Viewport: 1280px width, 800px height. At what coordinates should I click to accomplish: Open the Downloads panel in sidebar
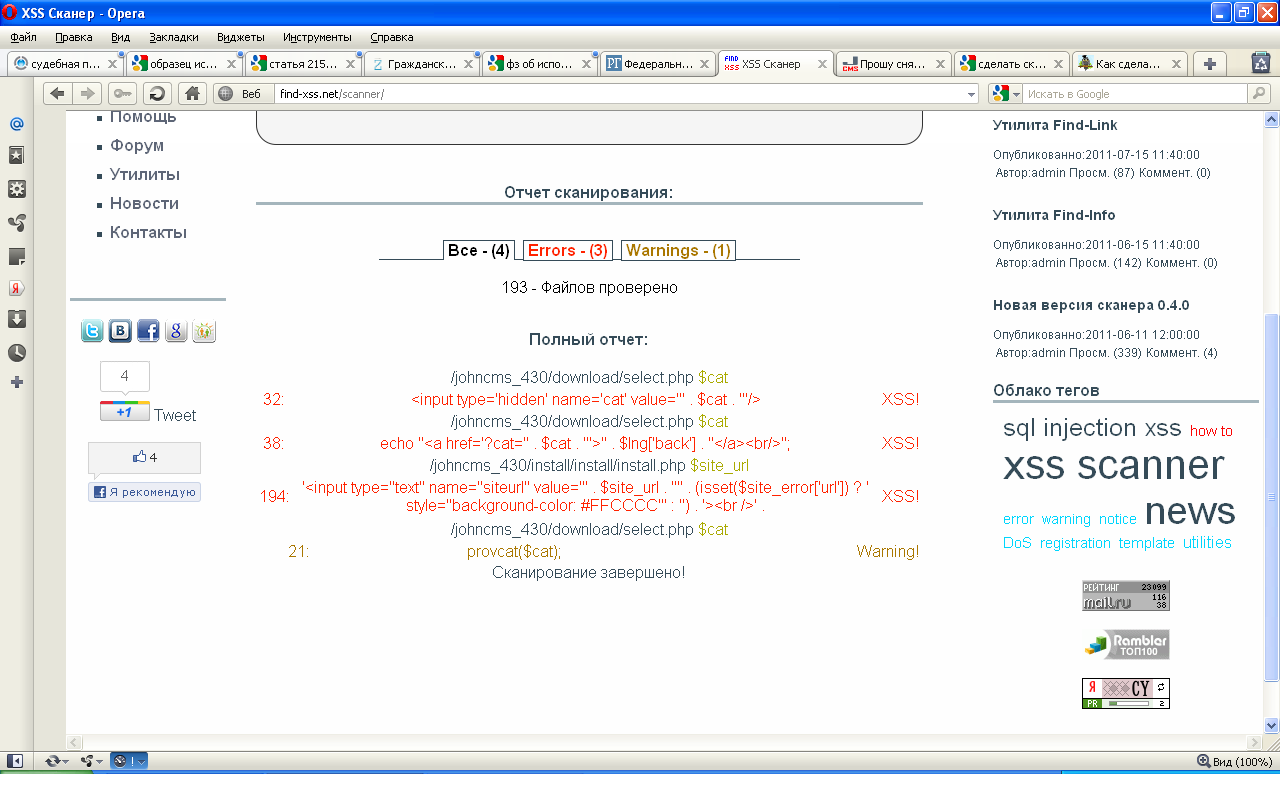click(17, 319)
